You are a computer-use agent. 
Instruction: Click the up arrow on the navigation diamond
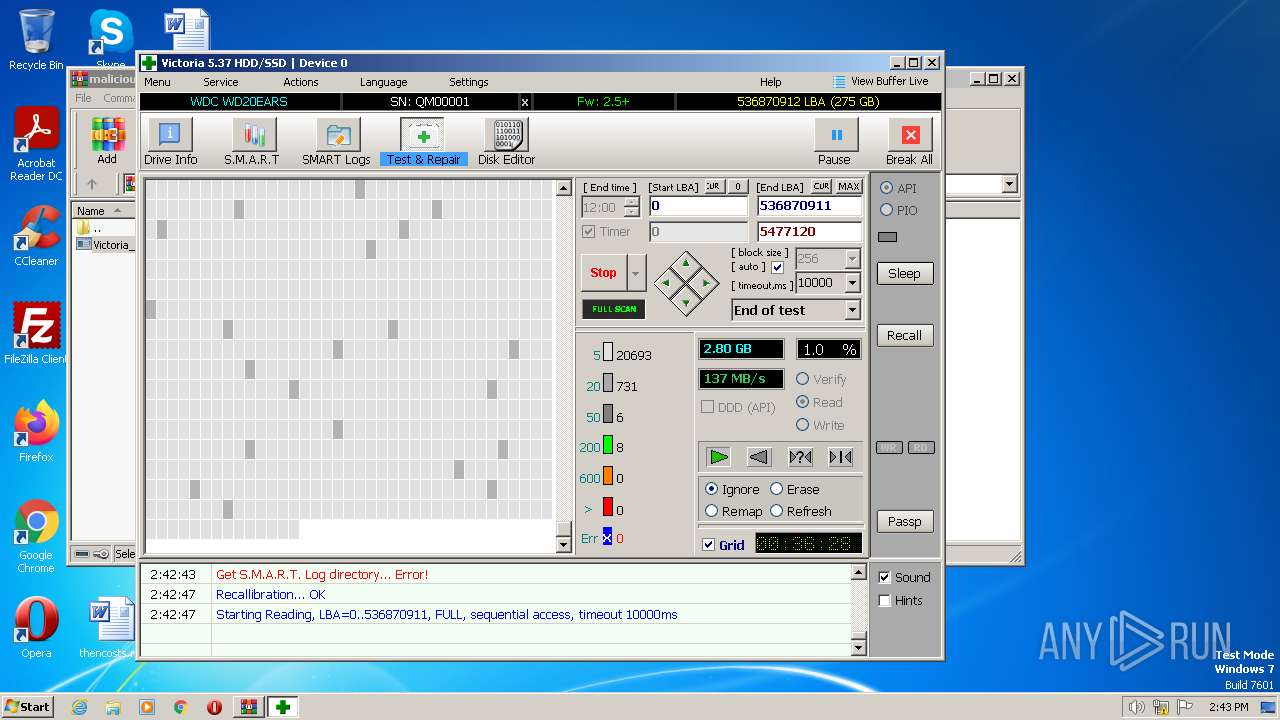tap(686, 264)
